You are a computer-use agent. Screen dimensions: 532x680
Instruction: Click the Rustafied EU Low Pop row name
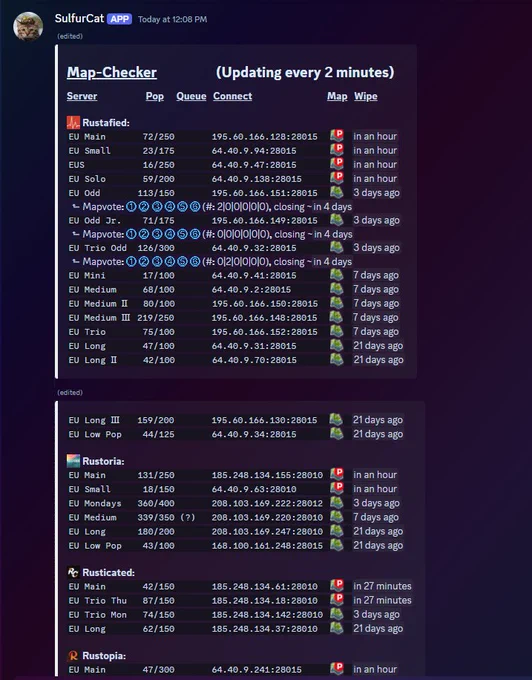click(x=95, y=434)
